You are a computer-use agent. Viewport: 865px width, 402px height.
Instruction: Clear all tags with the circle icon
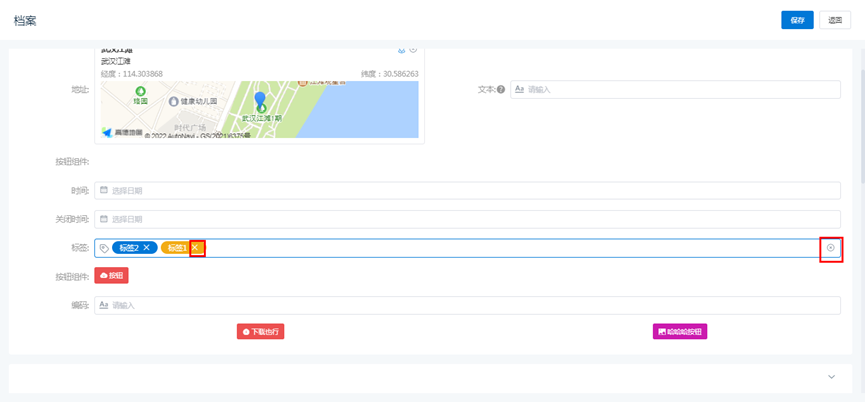point(830,248)
